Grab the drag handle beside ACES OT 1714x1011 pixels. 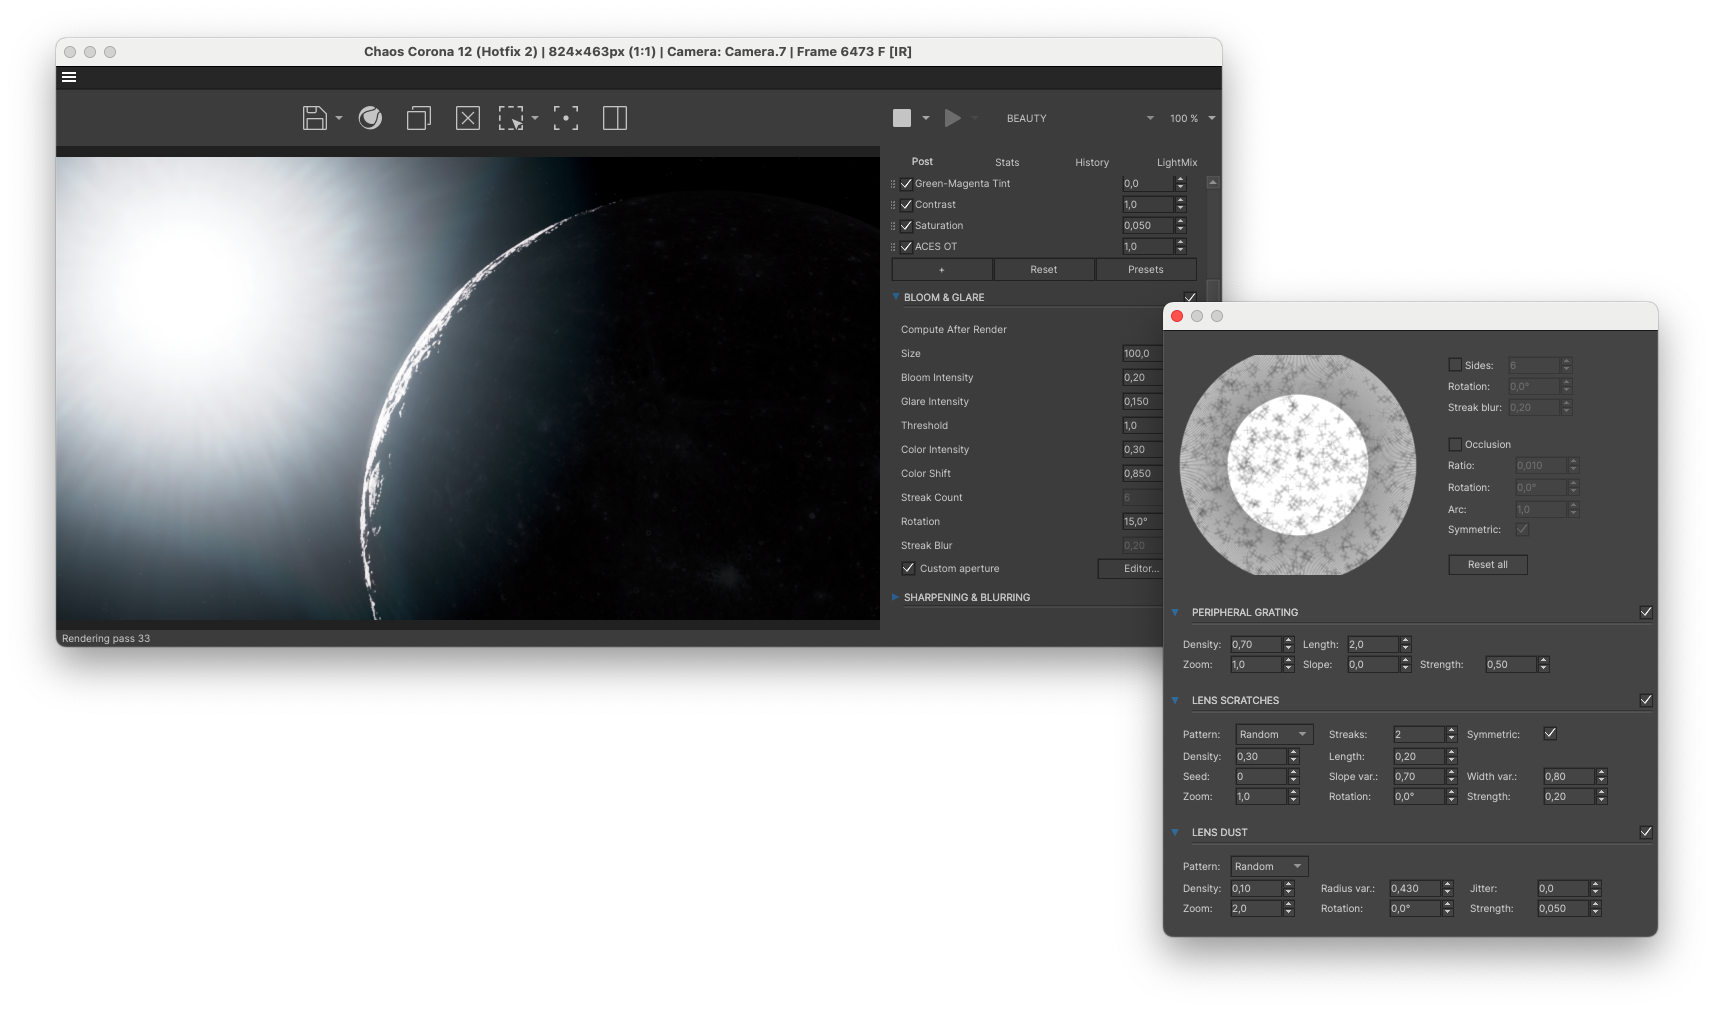click(893, 247)
